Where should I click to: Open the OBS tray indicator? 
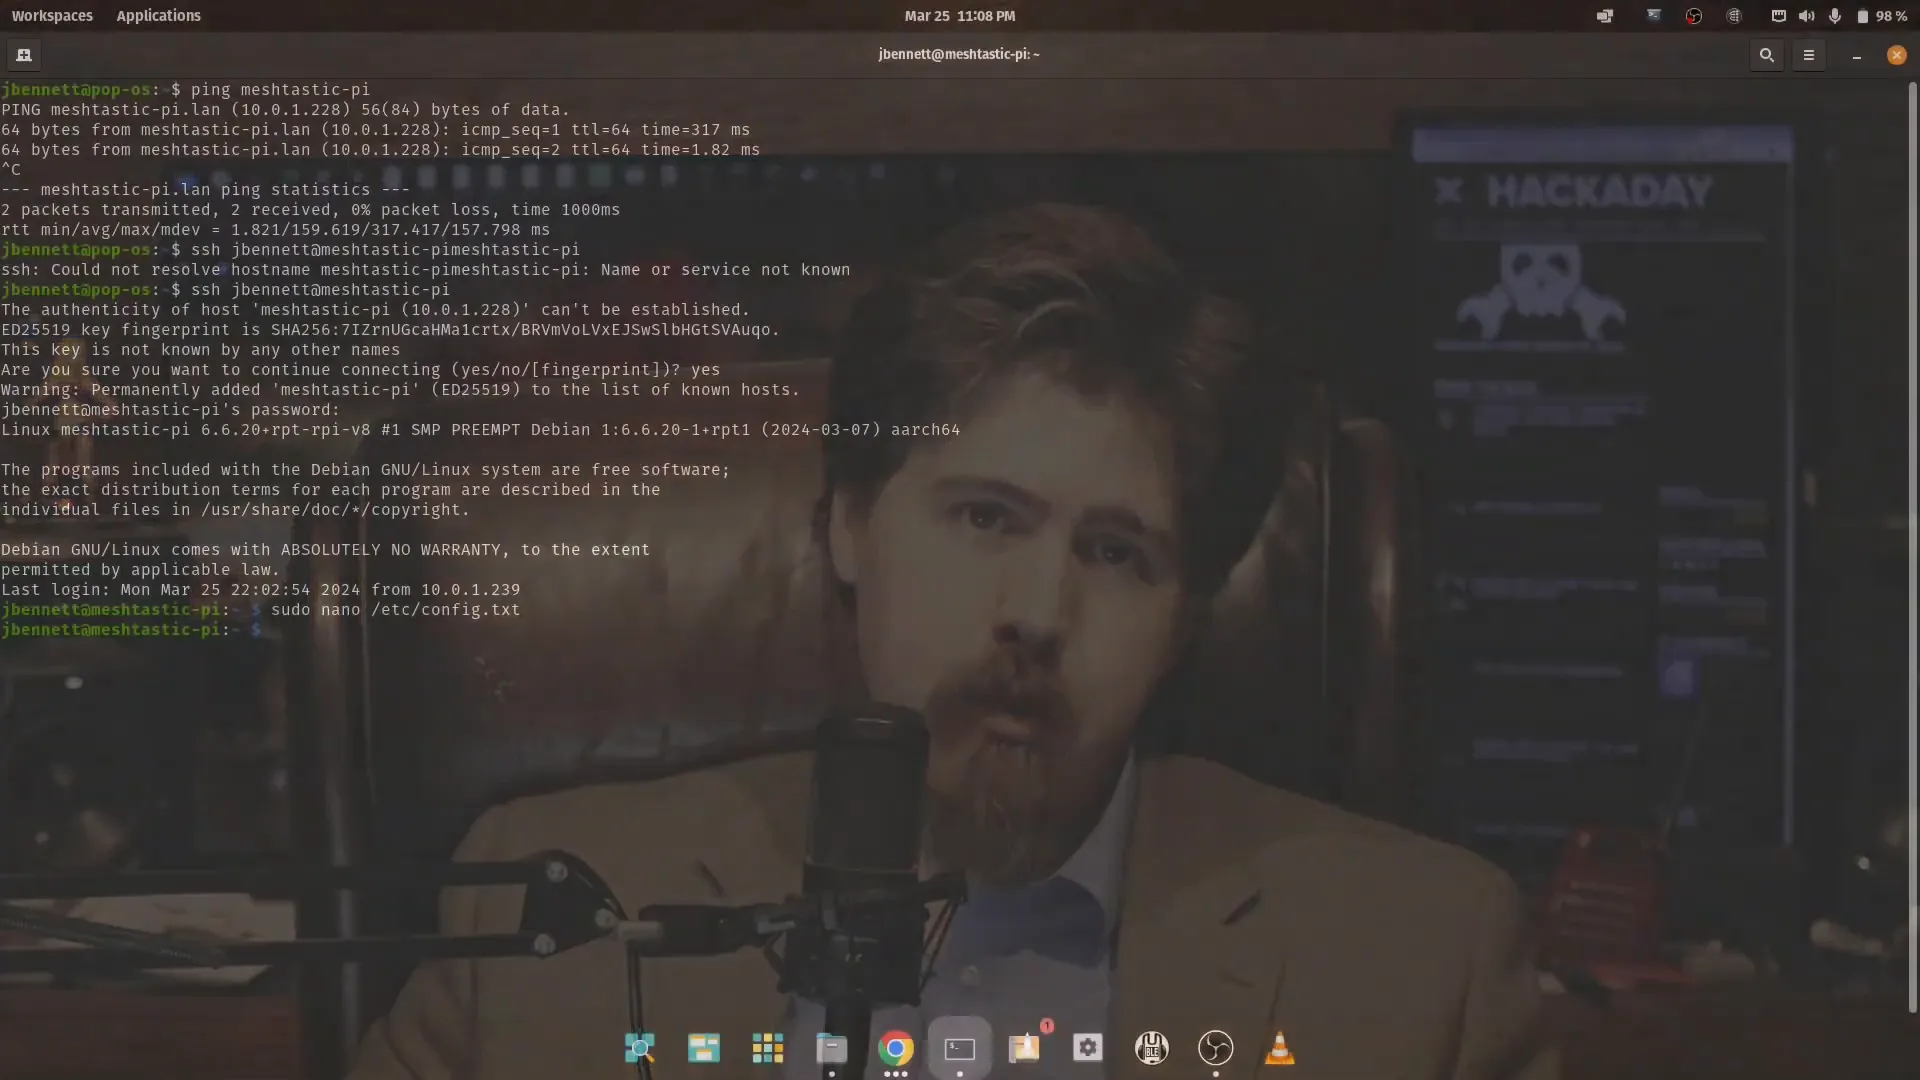tap(1694, 16)
